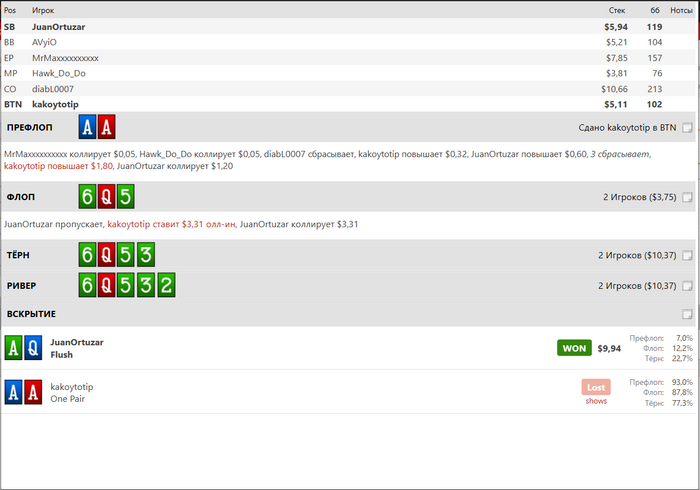Click kakoytotip's turn equity 77,3%

682,403
